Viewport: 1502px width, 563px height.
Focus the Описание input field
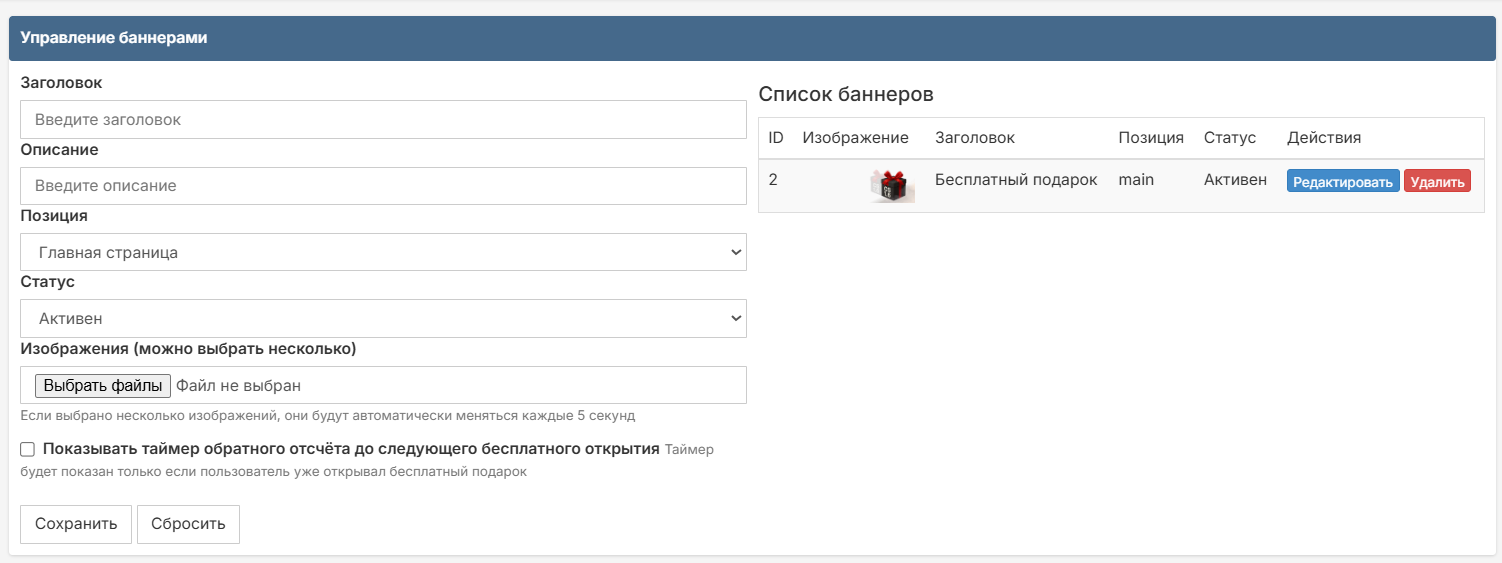[x=383, y=186]
